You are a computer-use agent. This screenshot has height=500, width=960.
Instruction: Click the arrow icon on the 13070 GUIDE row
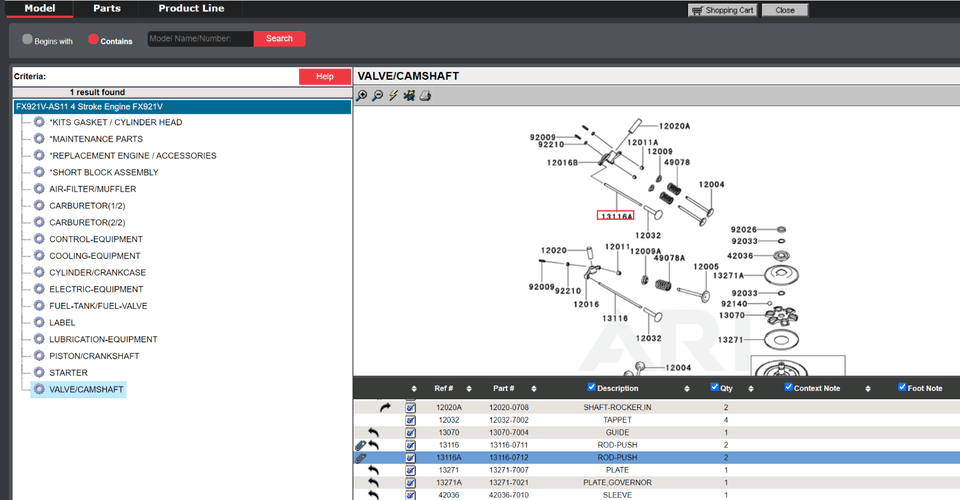pos(373,432)
